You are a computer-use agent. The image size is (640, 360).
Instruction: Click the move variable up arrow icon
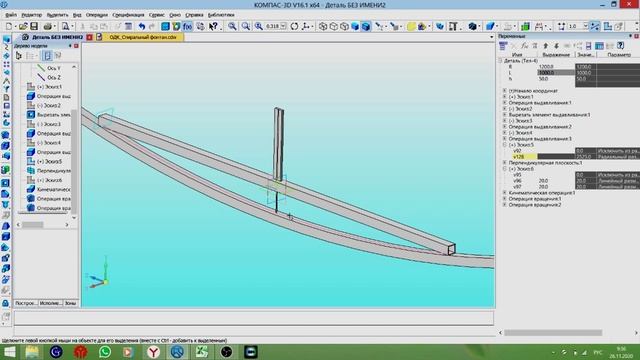pos(545,46)
